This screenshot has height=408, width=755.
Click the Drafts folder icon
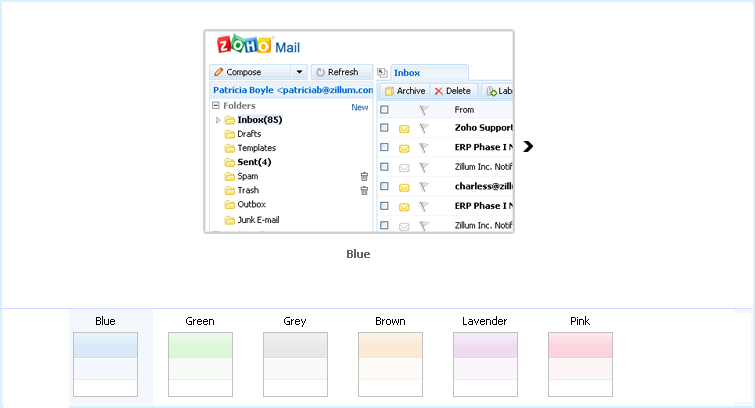click(230, 134)
